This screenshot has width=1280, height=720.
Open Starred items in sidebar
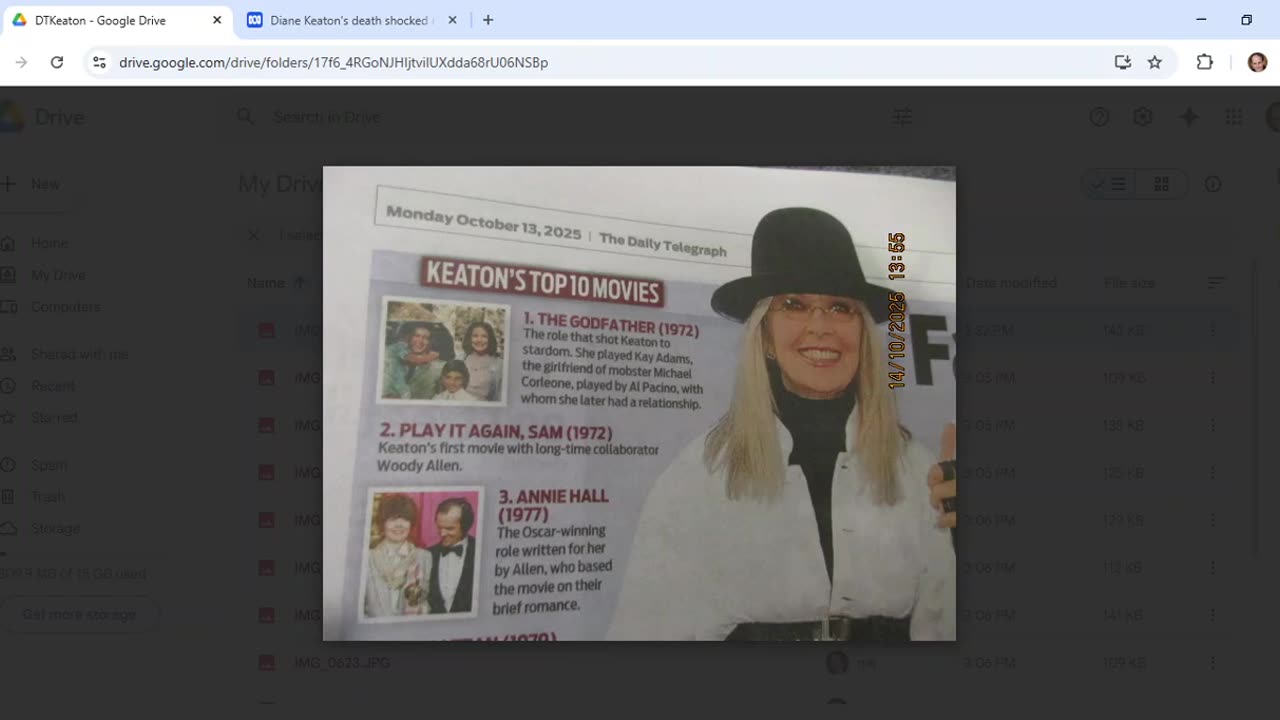pos(54,417)
